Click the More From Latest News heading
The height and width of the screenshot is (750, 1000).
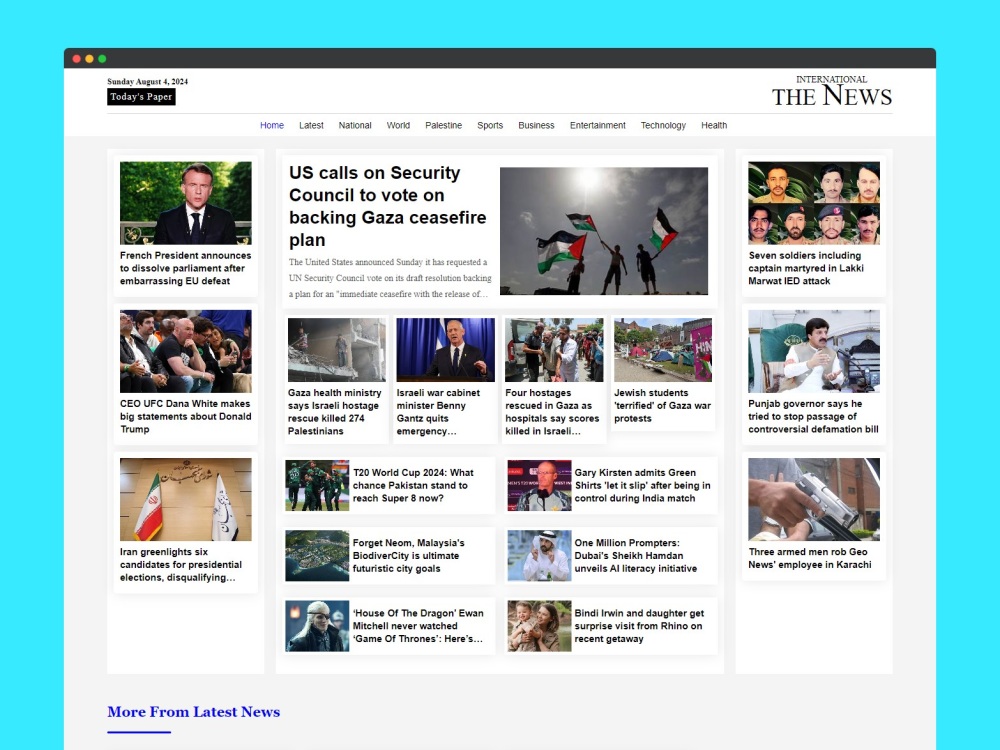[194, 712]
